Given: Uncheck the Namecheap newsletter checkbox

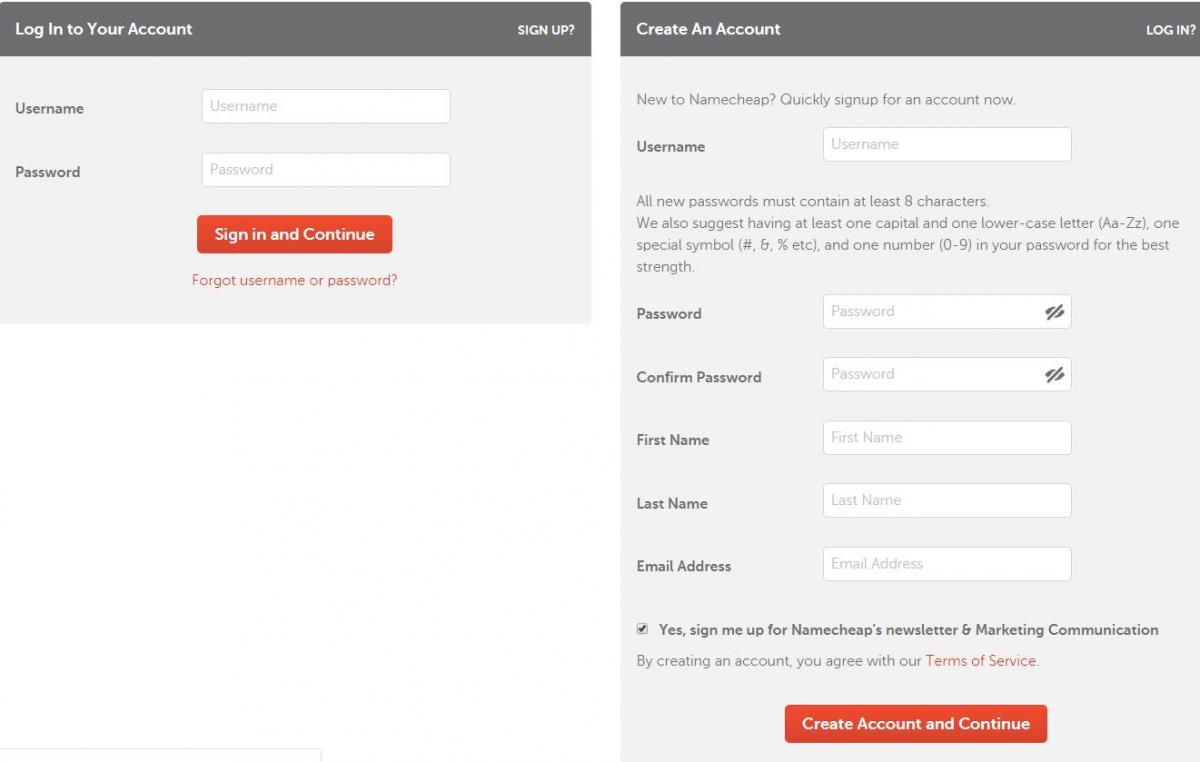Looking at the screenshot, I should pos(642,629).
